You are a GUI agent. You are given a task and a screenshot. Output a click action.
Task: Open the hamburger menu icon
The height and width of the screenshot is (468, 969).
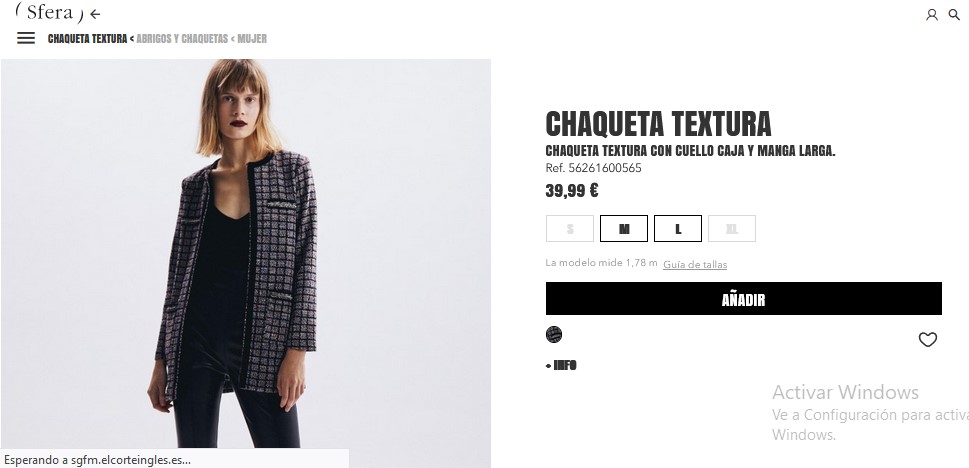pos(26,38)
